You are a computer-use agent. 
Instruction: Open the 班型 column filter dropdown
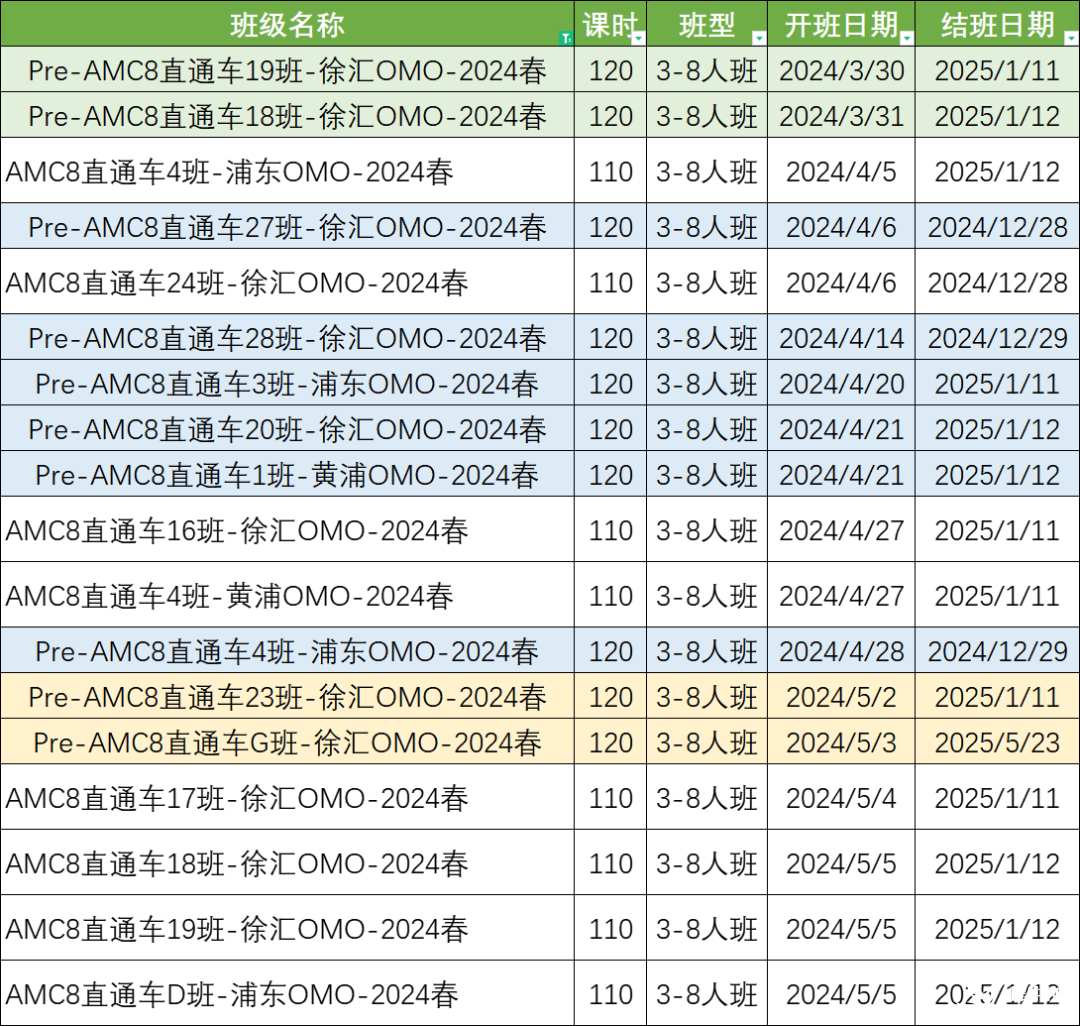(759, 38)
